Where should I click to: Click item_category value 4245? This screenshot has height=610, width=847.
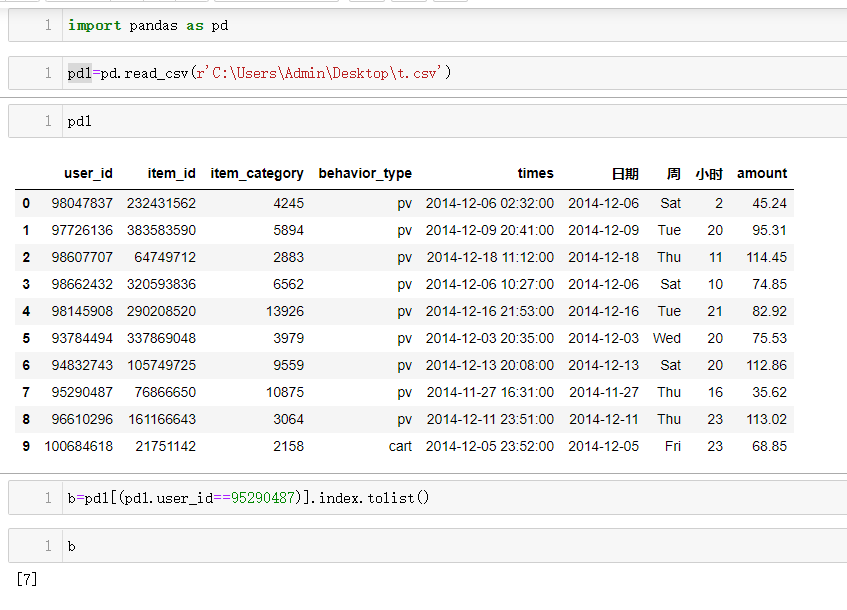pyautogui.click(x=288, y=203)
